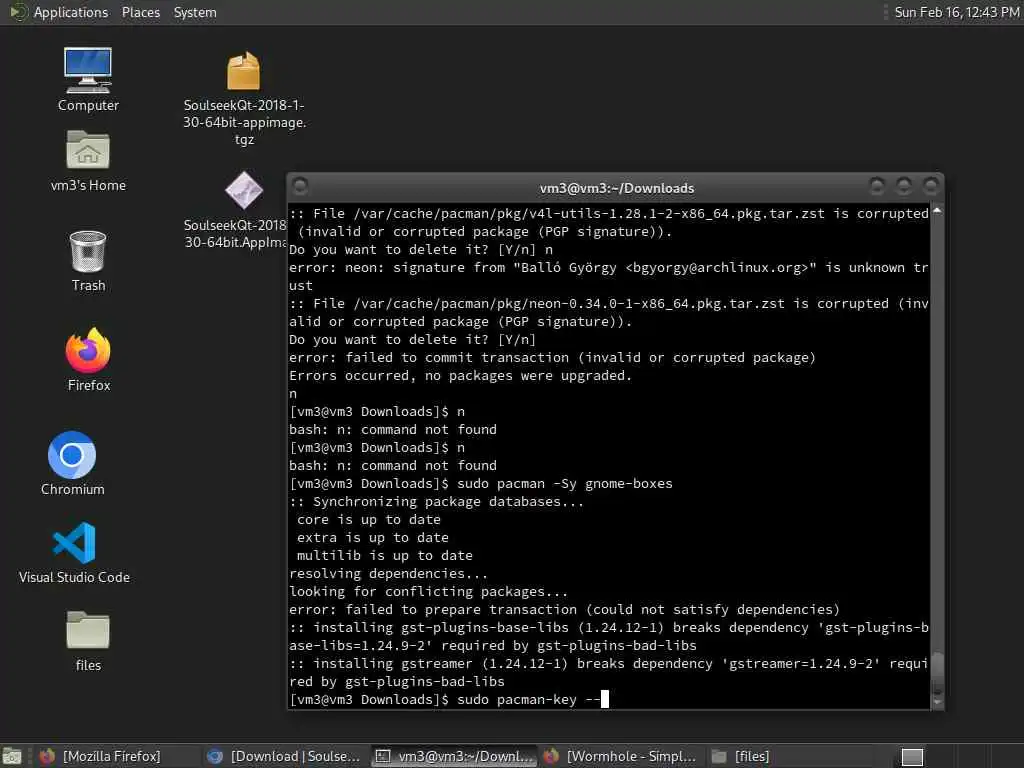Click terminal scrollbar up arrow

pyautogui.click(x=937, y=211)
